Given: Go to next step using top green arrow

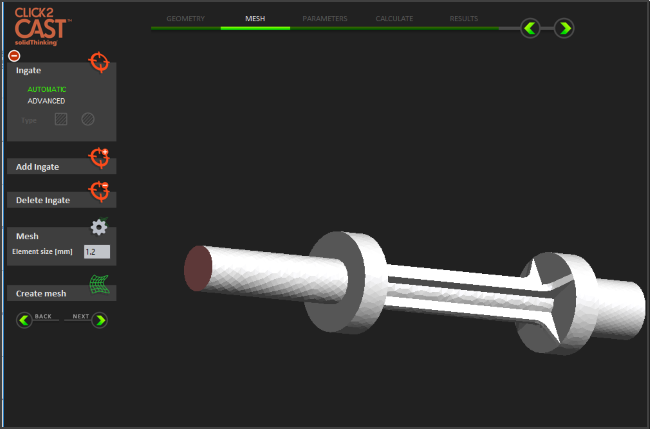Looking at the screenshot, I should tap(564, 28).
